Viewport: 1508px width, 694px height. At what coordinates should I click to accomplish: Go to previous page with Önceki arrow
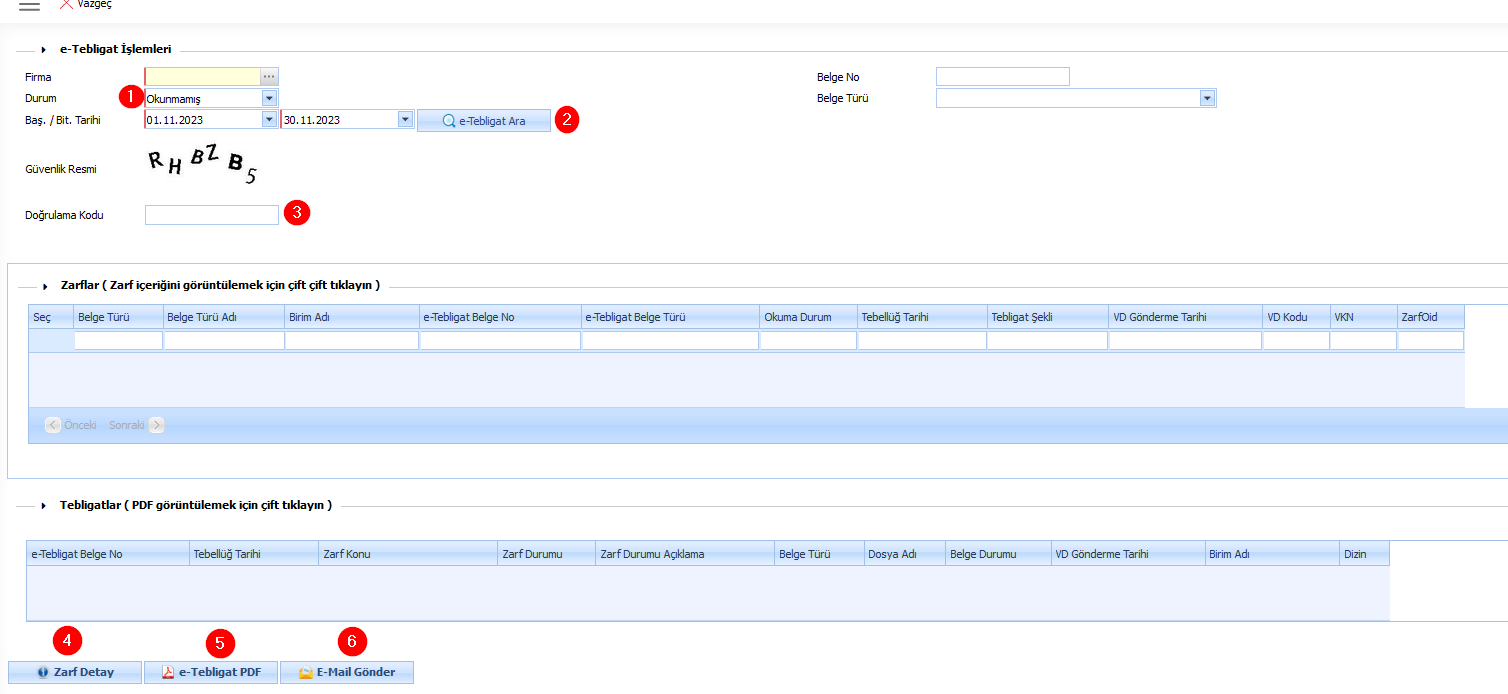pos(53,425)
